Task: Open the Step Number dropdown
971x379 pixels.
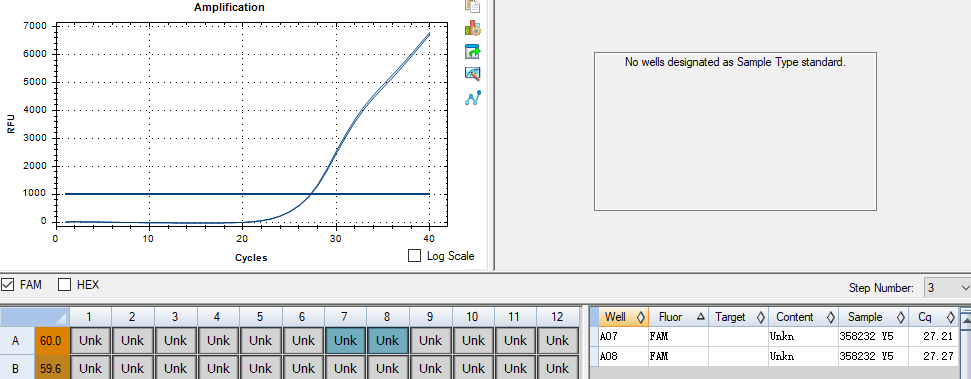Action: click(947, 287)
